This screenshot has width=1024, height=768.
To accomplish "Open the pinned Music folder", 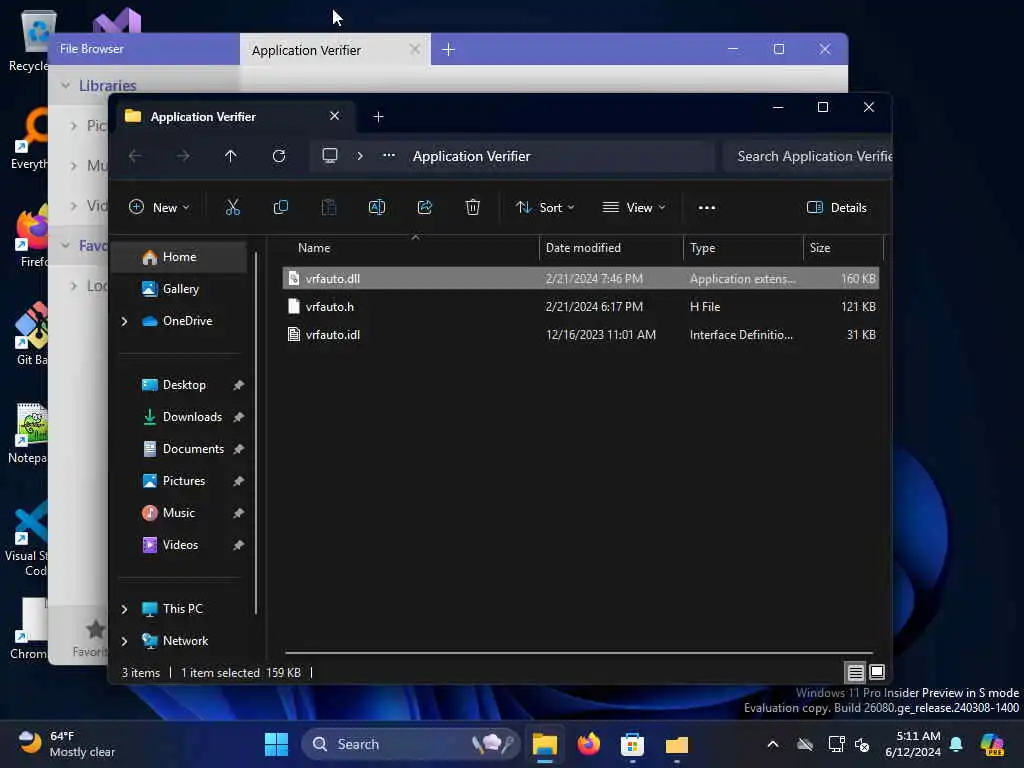I will (179, 513).
